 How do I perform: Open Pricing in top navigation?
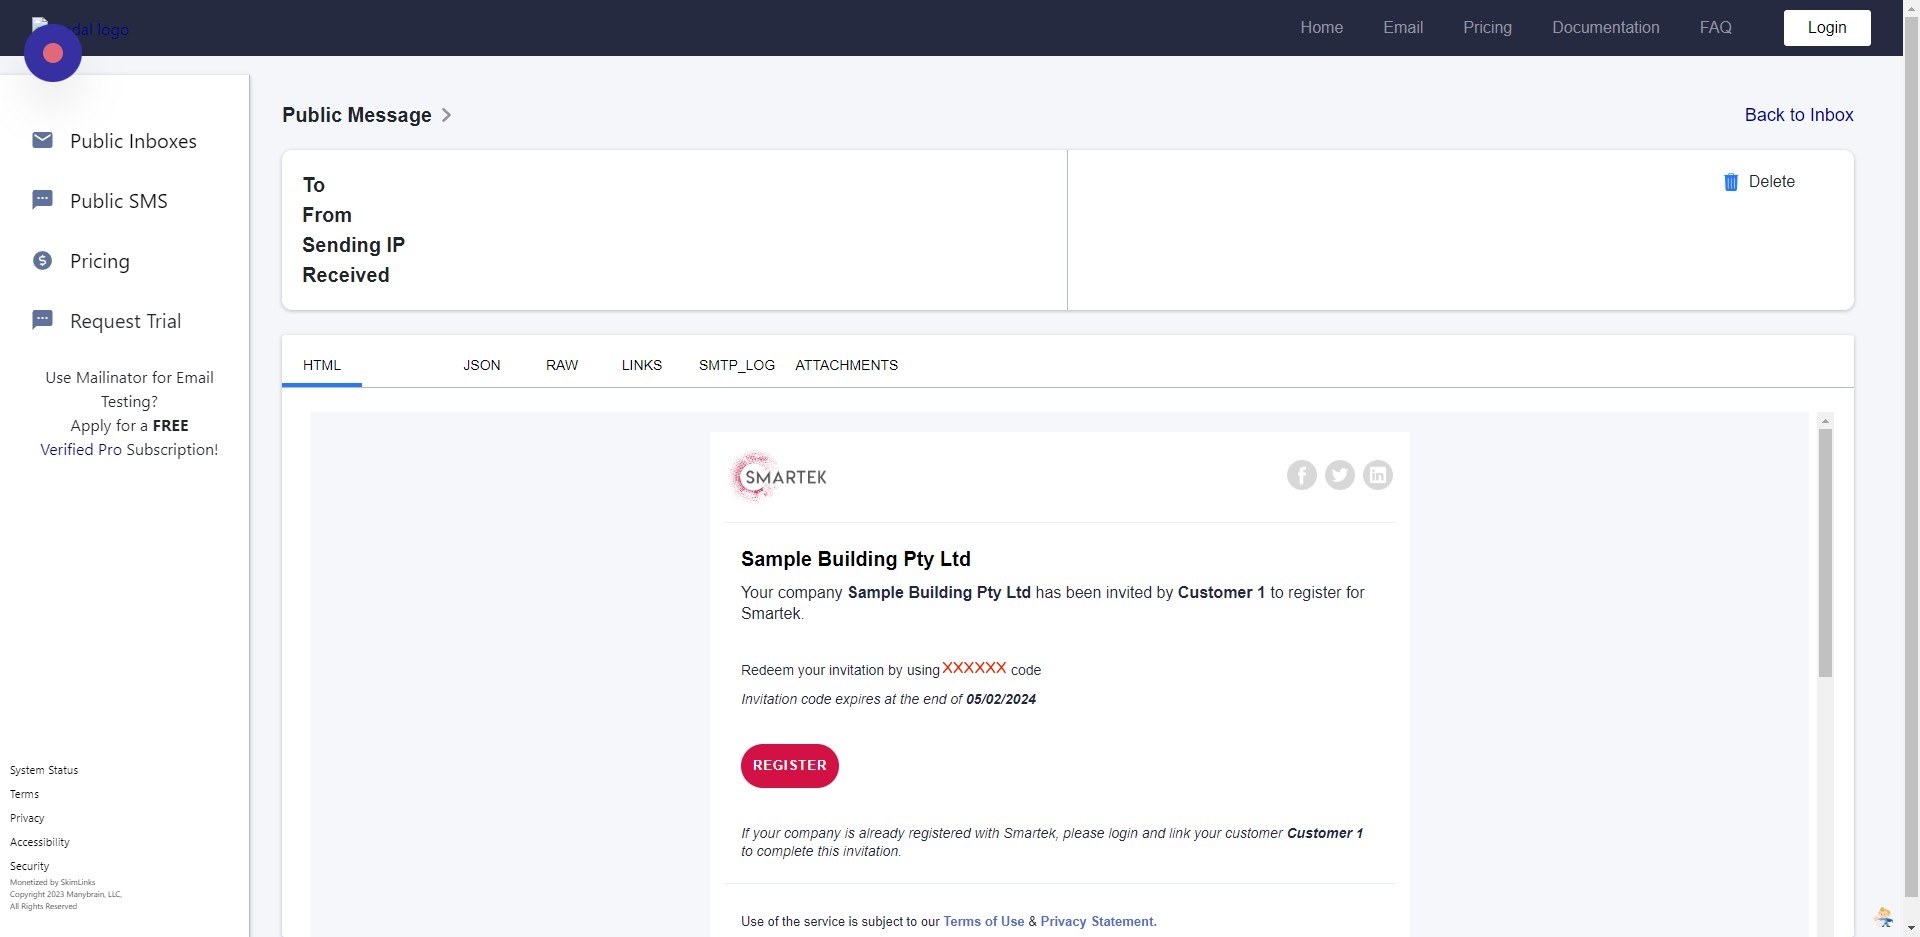(x=1488, y=28)
